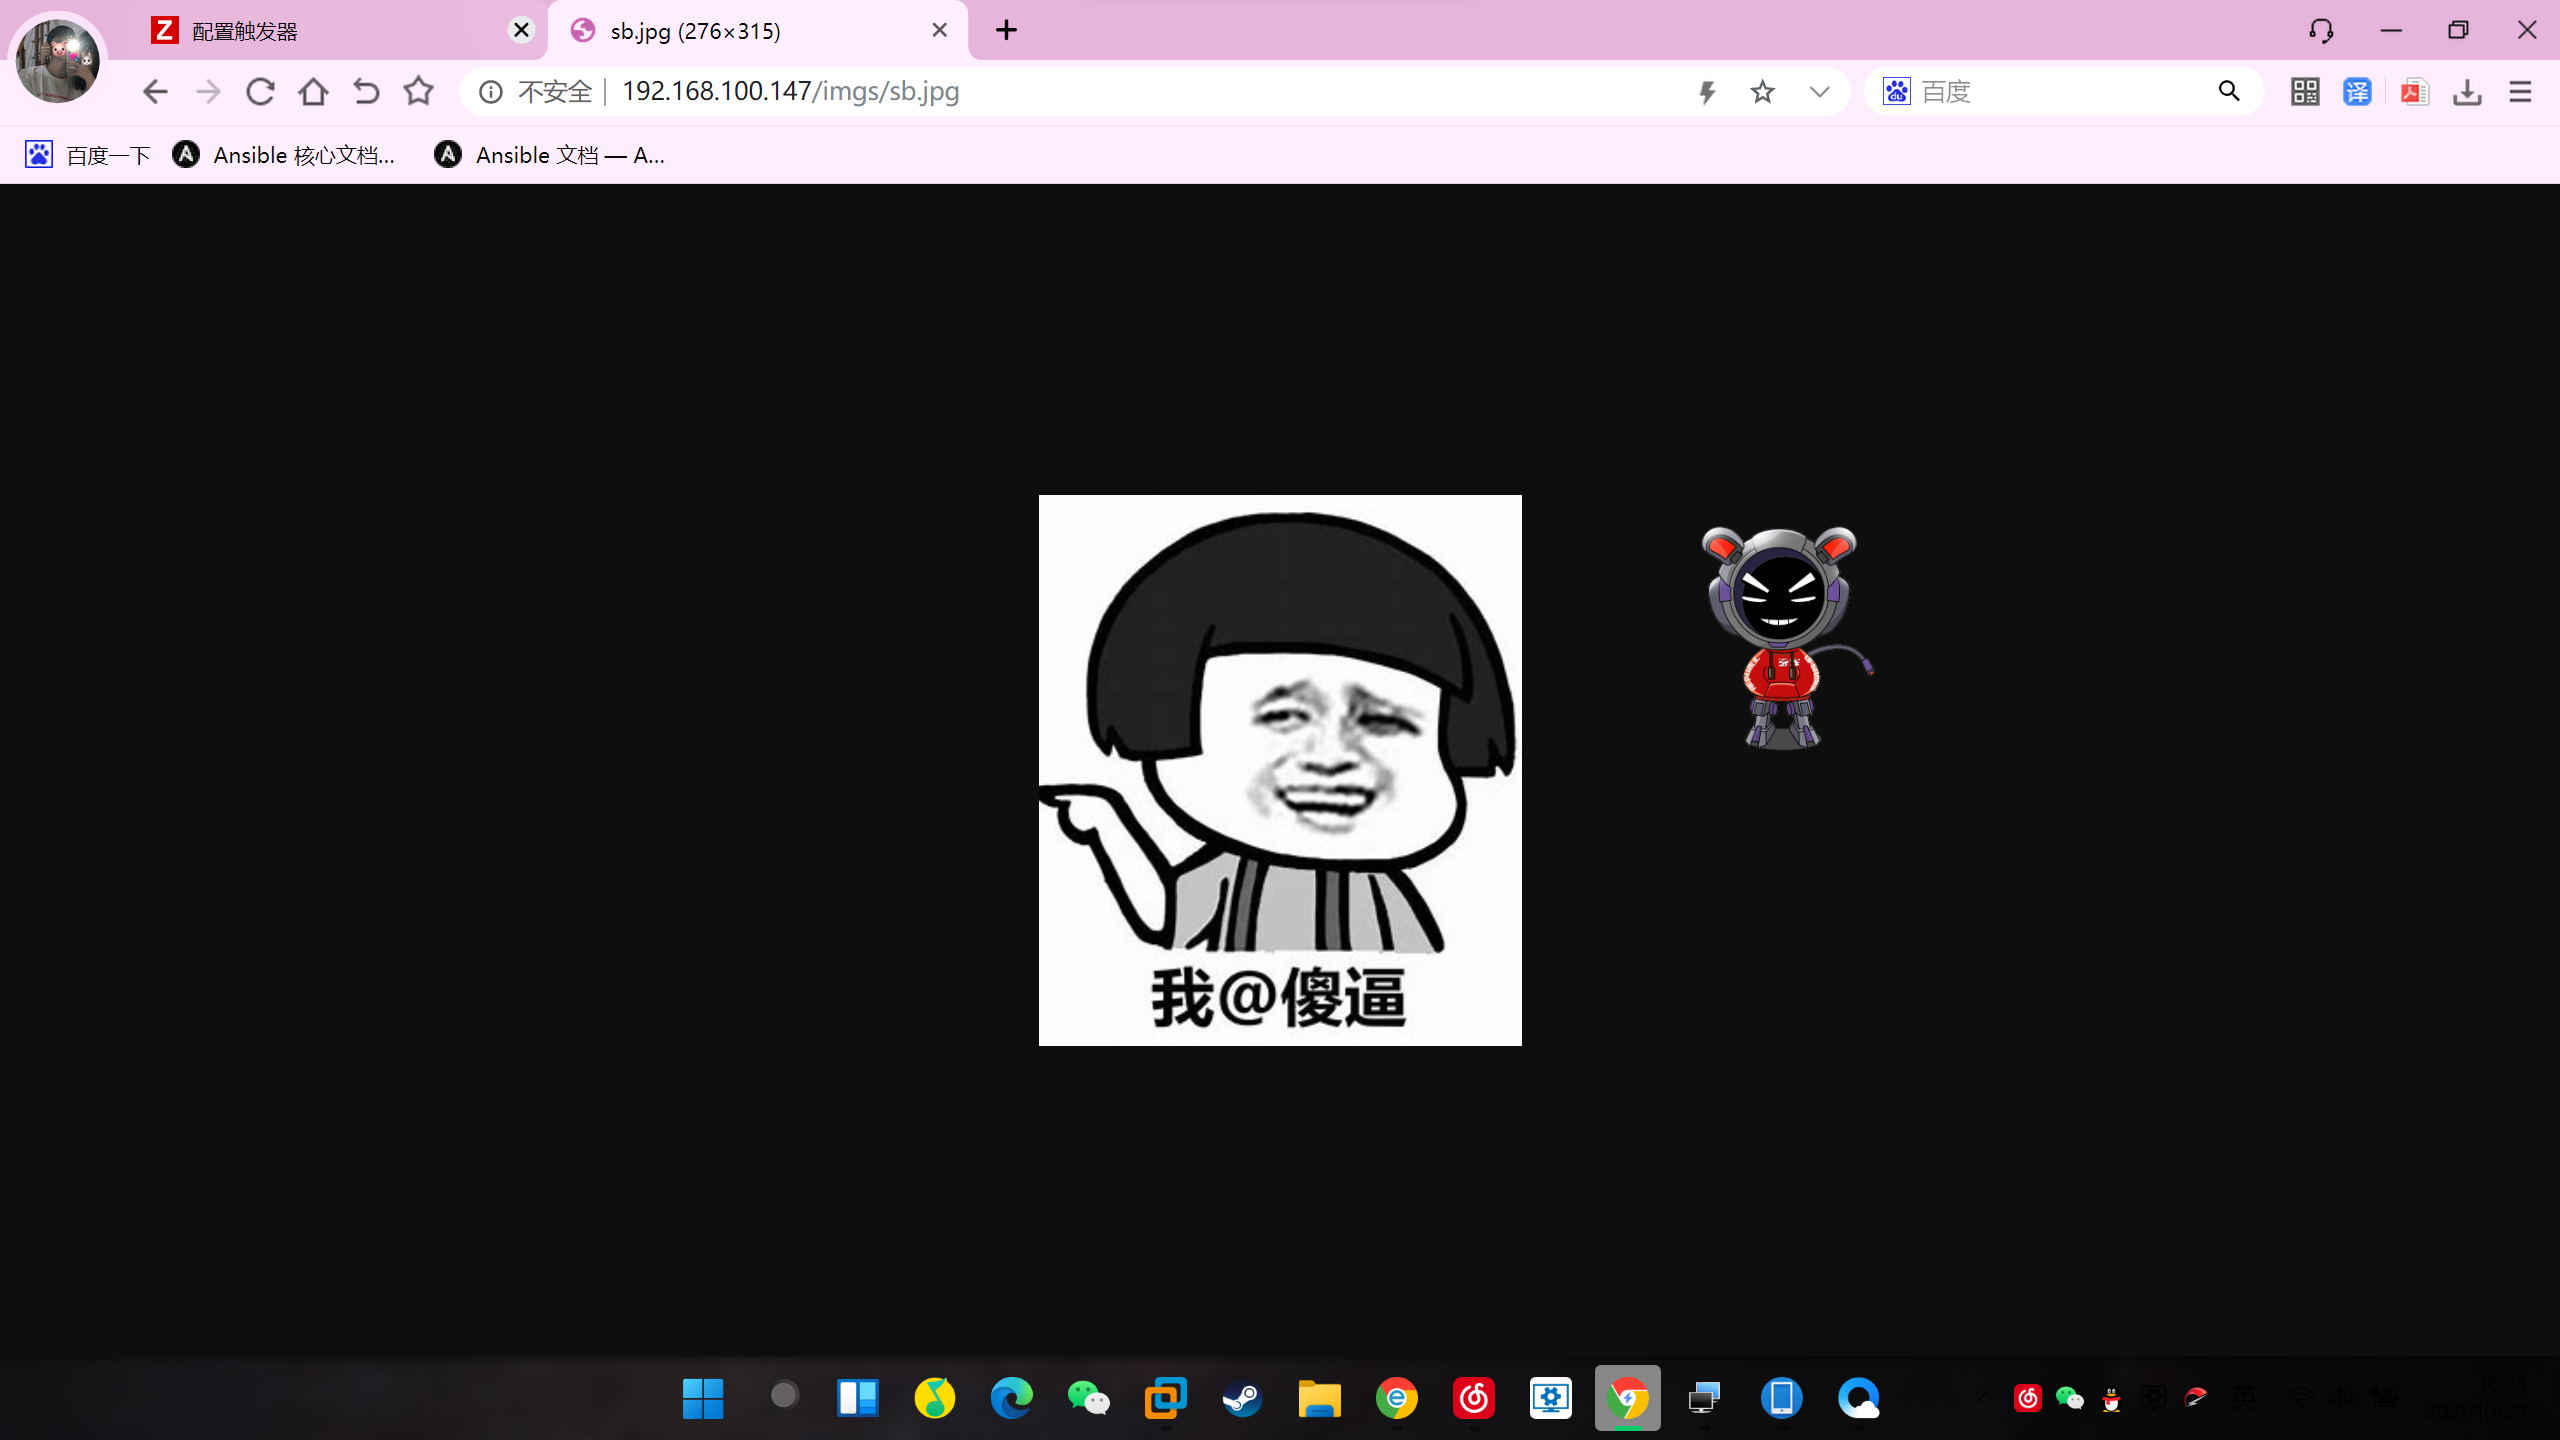2560x1440 pixels.
Task: Launch Steam from the taskbar
Action: pyautogui.click(x=1242, y=1398)
